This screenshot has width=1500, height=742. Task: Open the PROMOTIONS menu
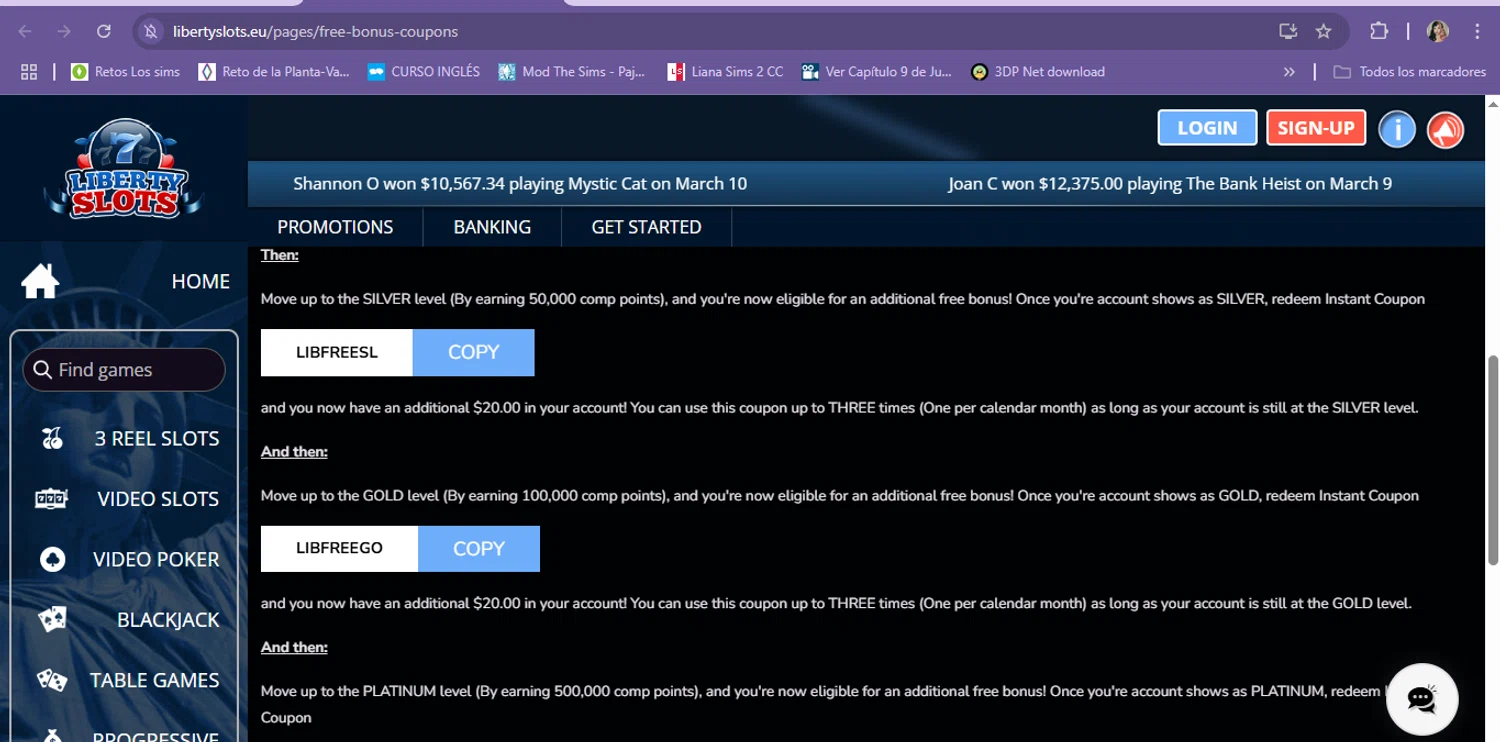(x=335, y=227)
